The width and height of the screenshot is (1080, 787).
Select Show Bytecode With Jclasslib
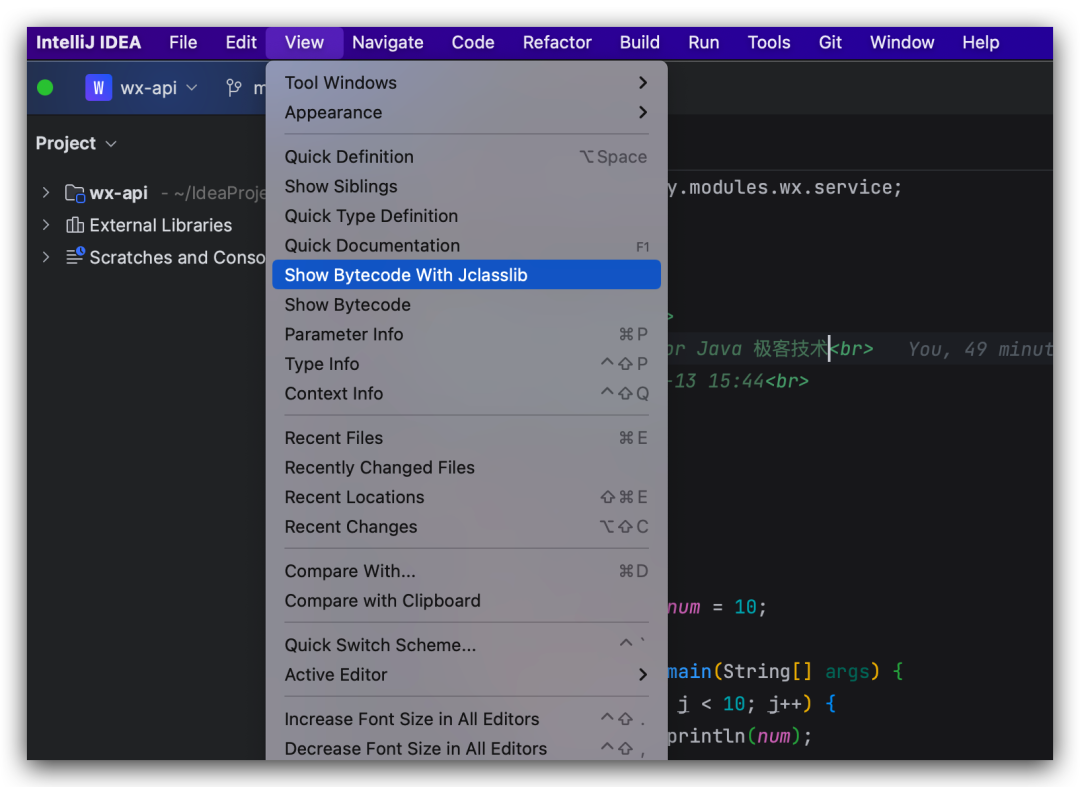click(x=406, y=274)
